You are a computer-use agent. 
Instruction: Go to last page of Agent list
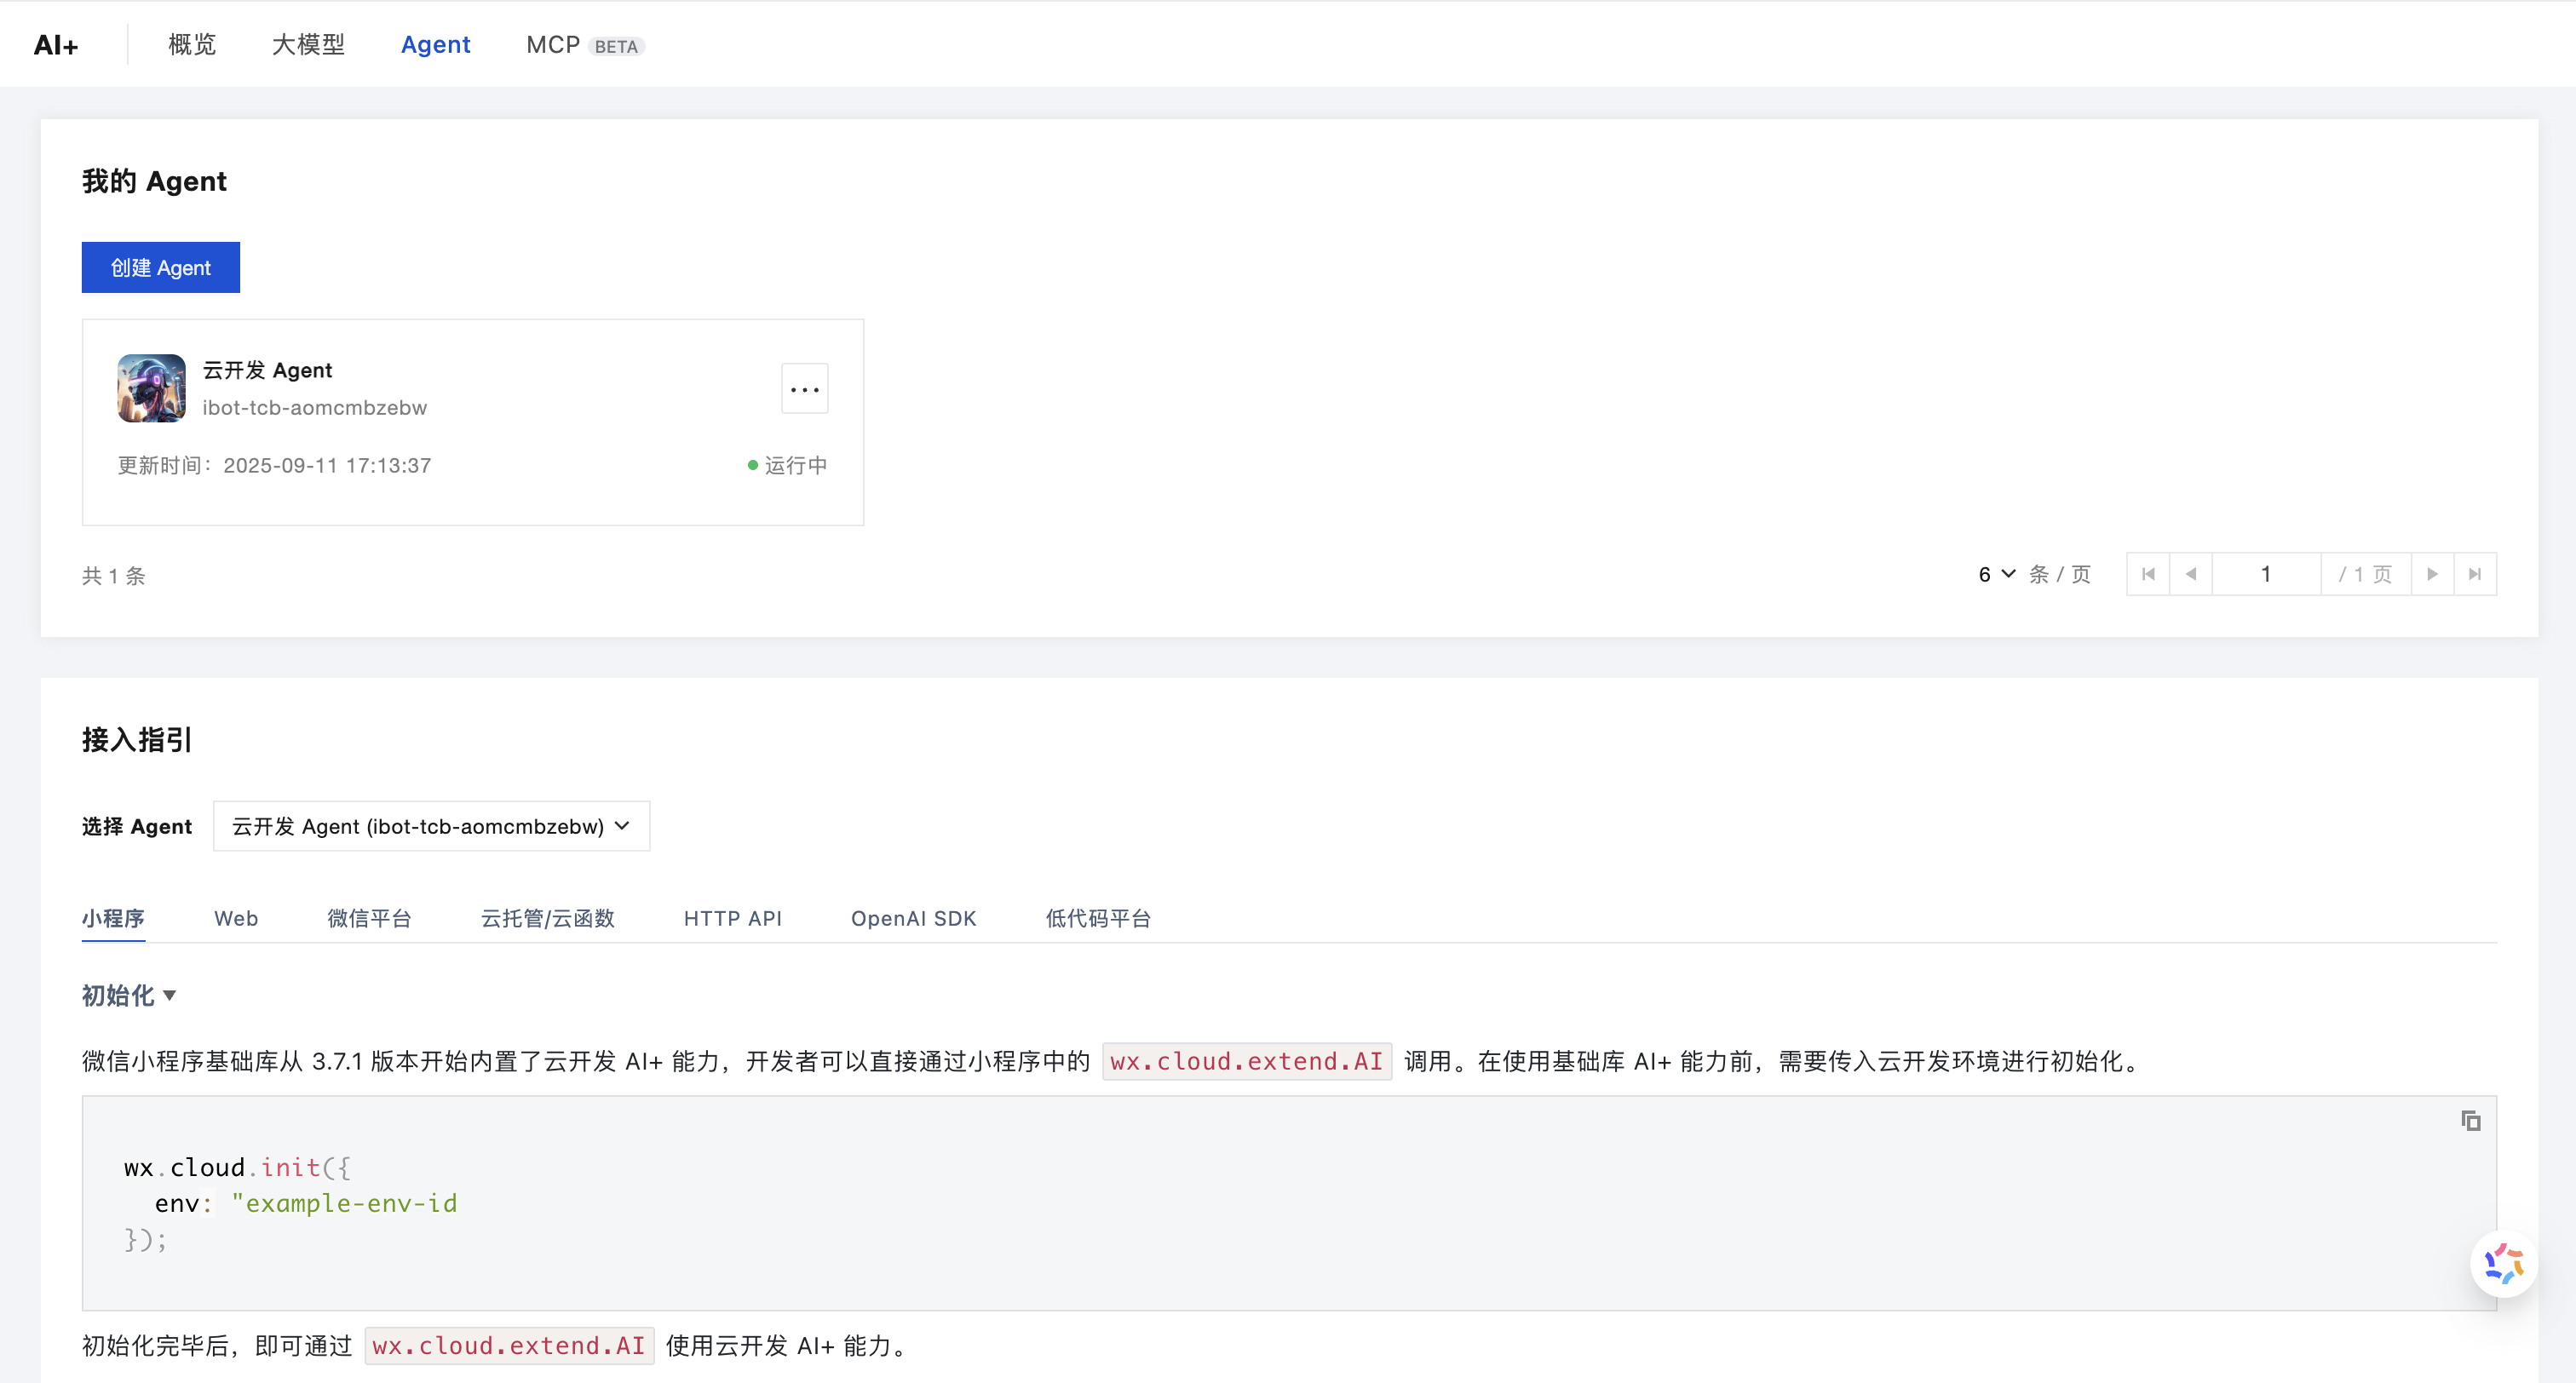[x=2475, y=574]
